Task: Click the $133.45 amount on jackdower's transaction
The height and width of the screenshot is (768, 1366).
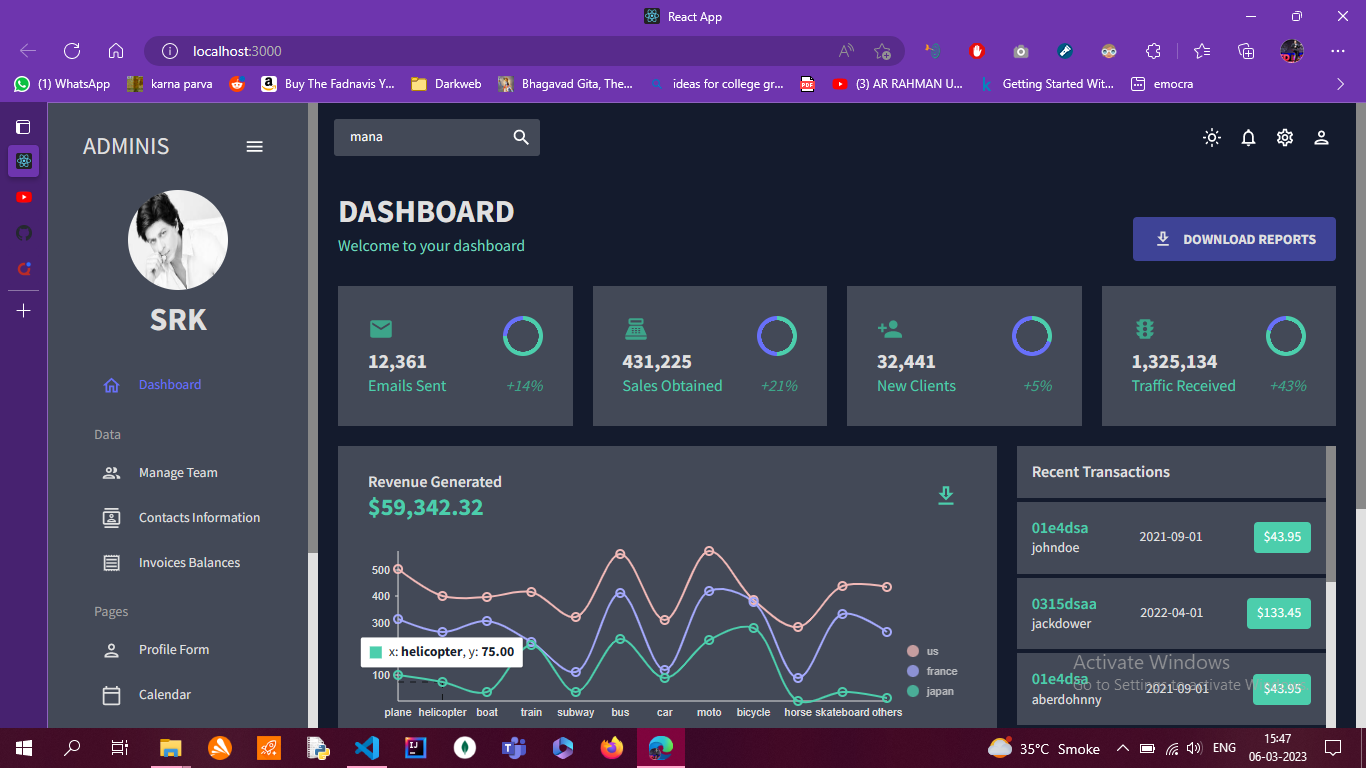Action: coord(1279,613)
